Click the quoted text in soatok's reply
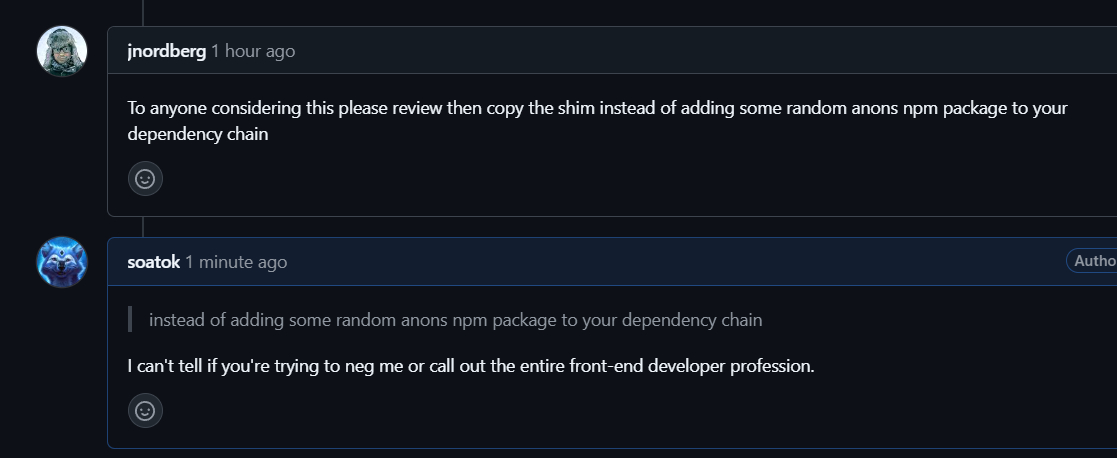The height and width of the screenshot is (458, 1117). click(455, 320)
